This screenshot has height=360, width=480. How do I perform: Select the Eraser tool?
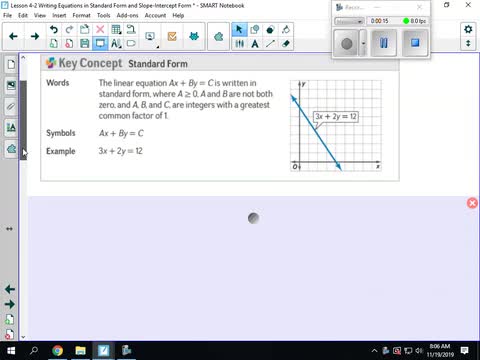tap(286, 44)
